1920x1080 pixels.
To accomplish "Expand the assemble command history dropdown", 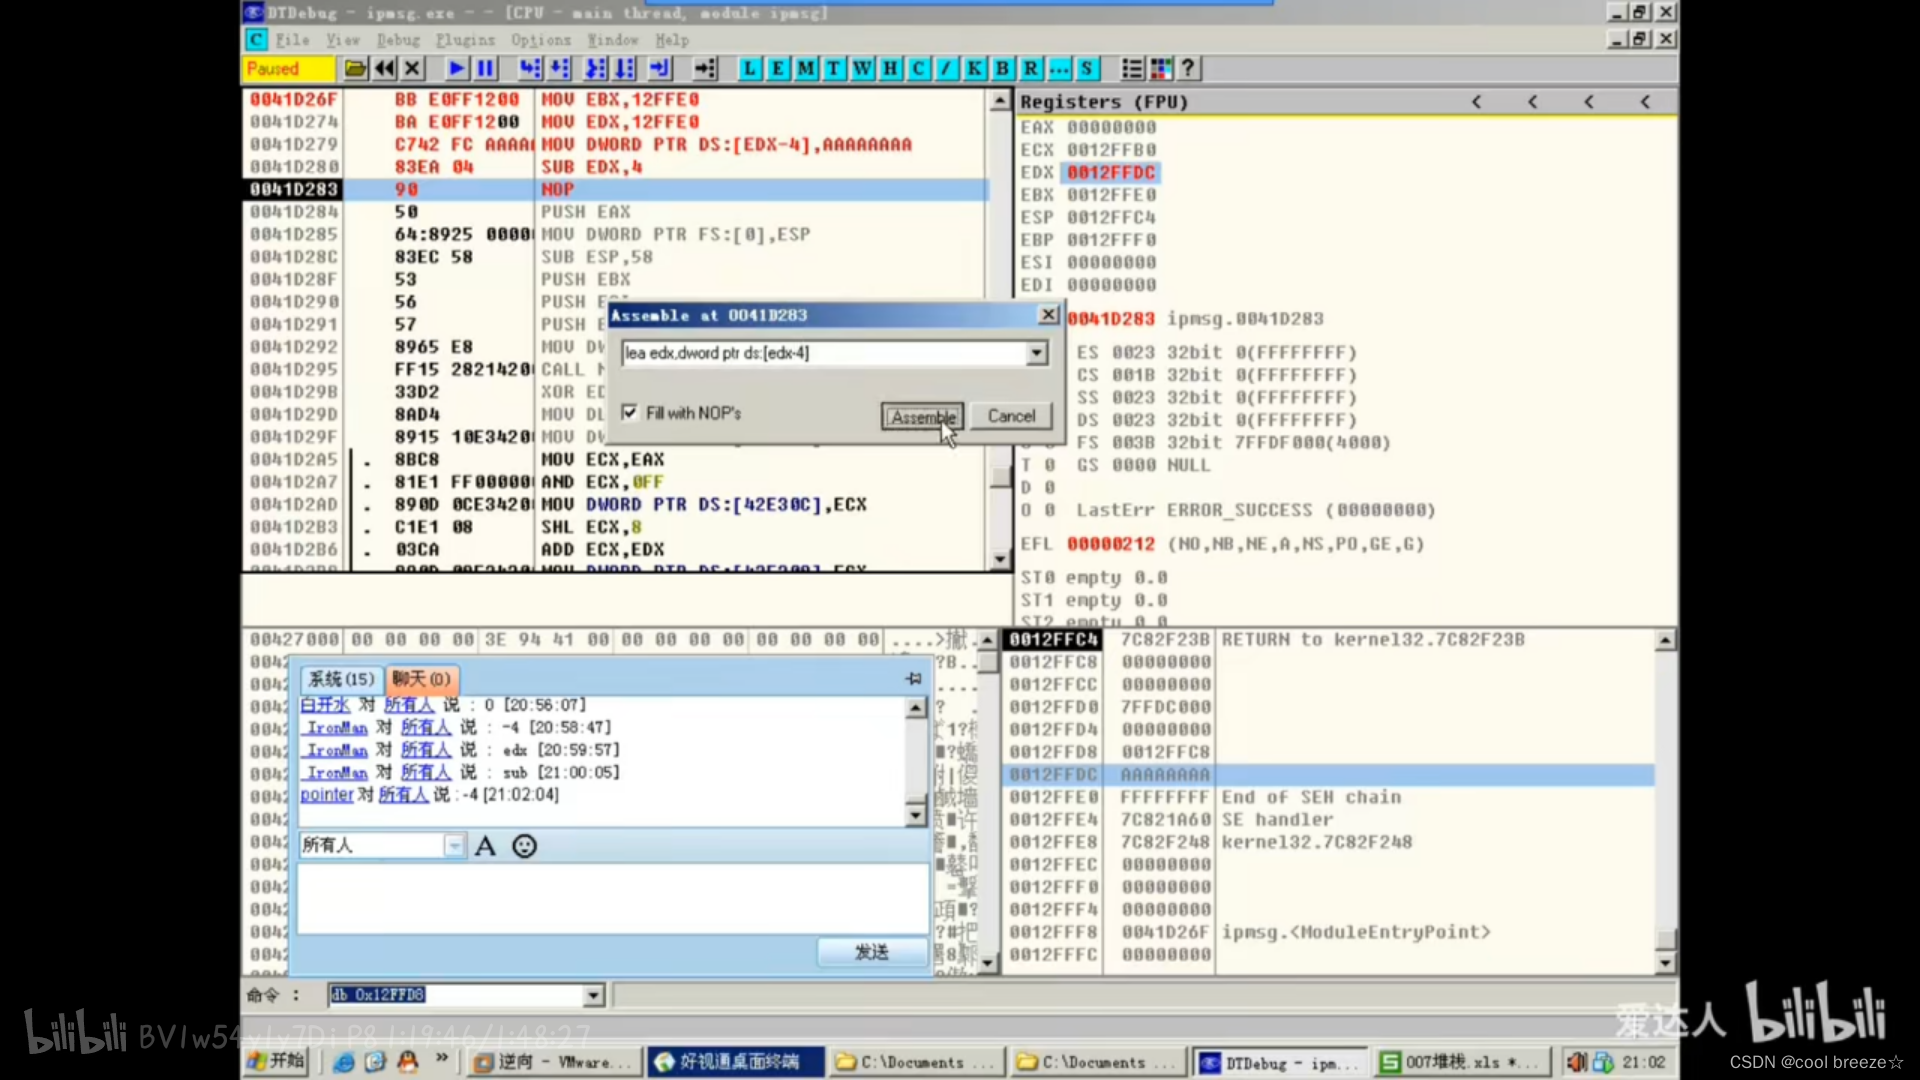I will point(1036,352).
